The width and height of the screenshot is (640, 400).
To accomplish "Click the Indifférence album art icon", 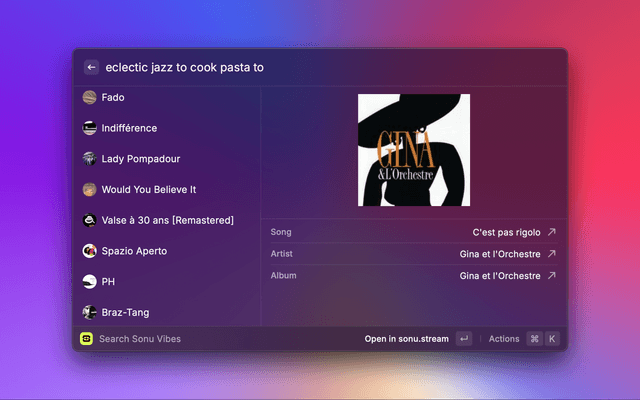I will (90, 128).
